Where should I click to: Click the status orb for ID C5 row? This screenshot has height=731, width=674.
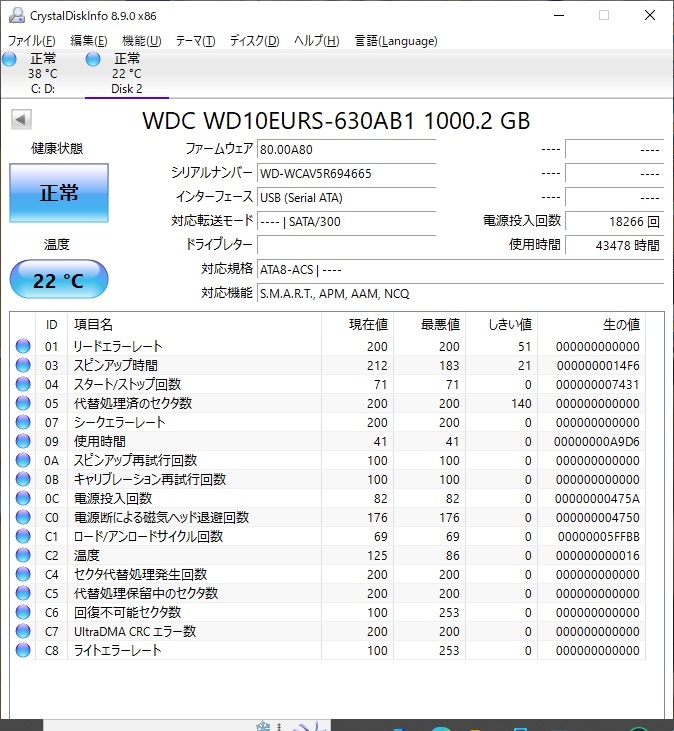[23, 593]
